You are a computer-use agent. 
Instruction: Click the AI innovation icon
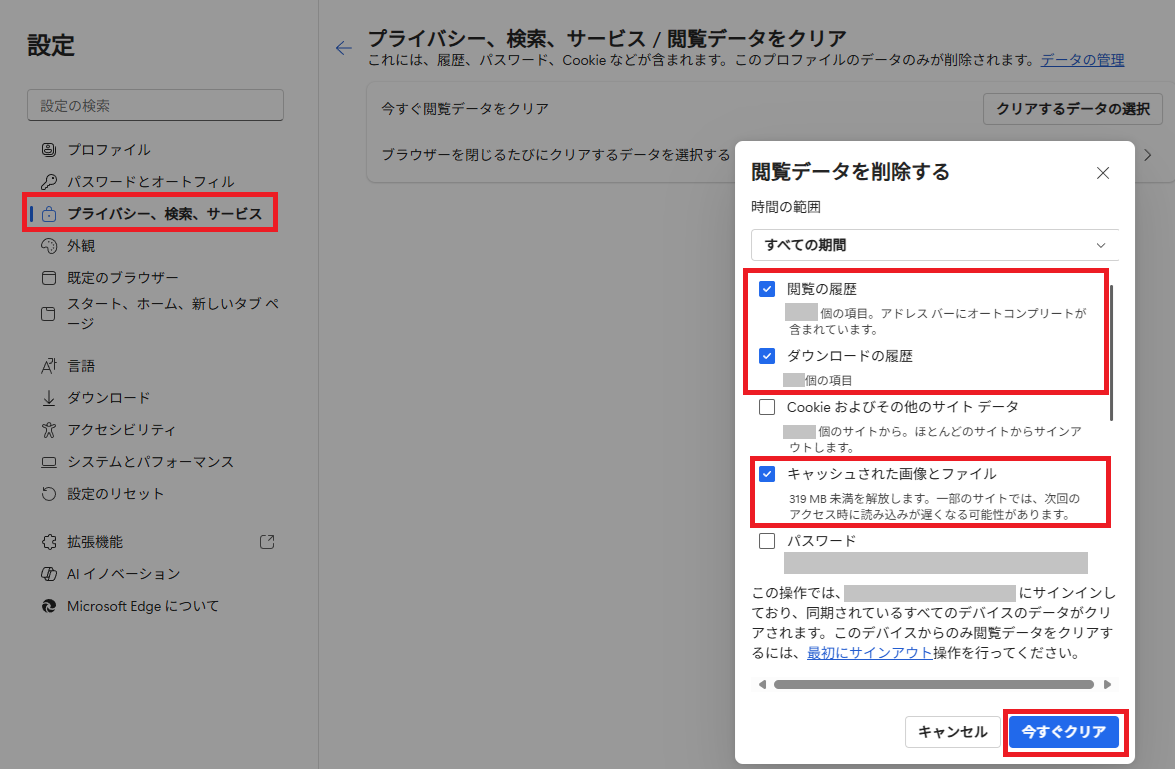[49, 574]
